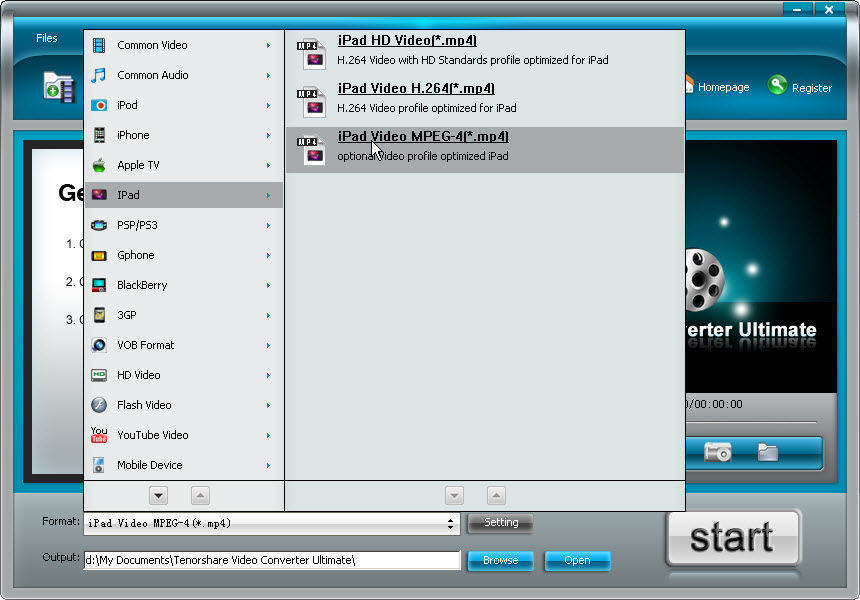Expand the YouTube Video submenu arrow
Image resolution: width=860 pixels, height=600 pixels.
pos(268,435)
